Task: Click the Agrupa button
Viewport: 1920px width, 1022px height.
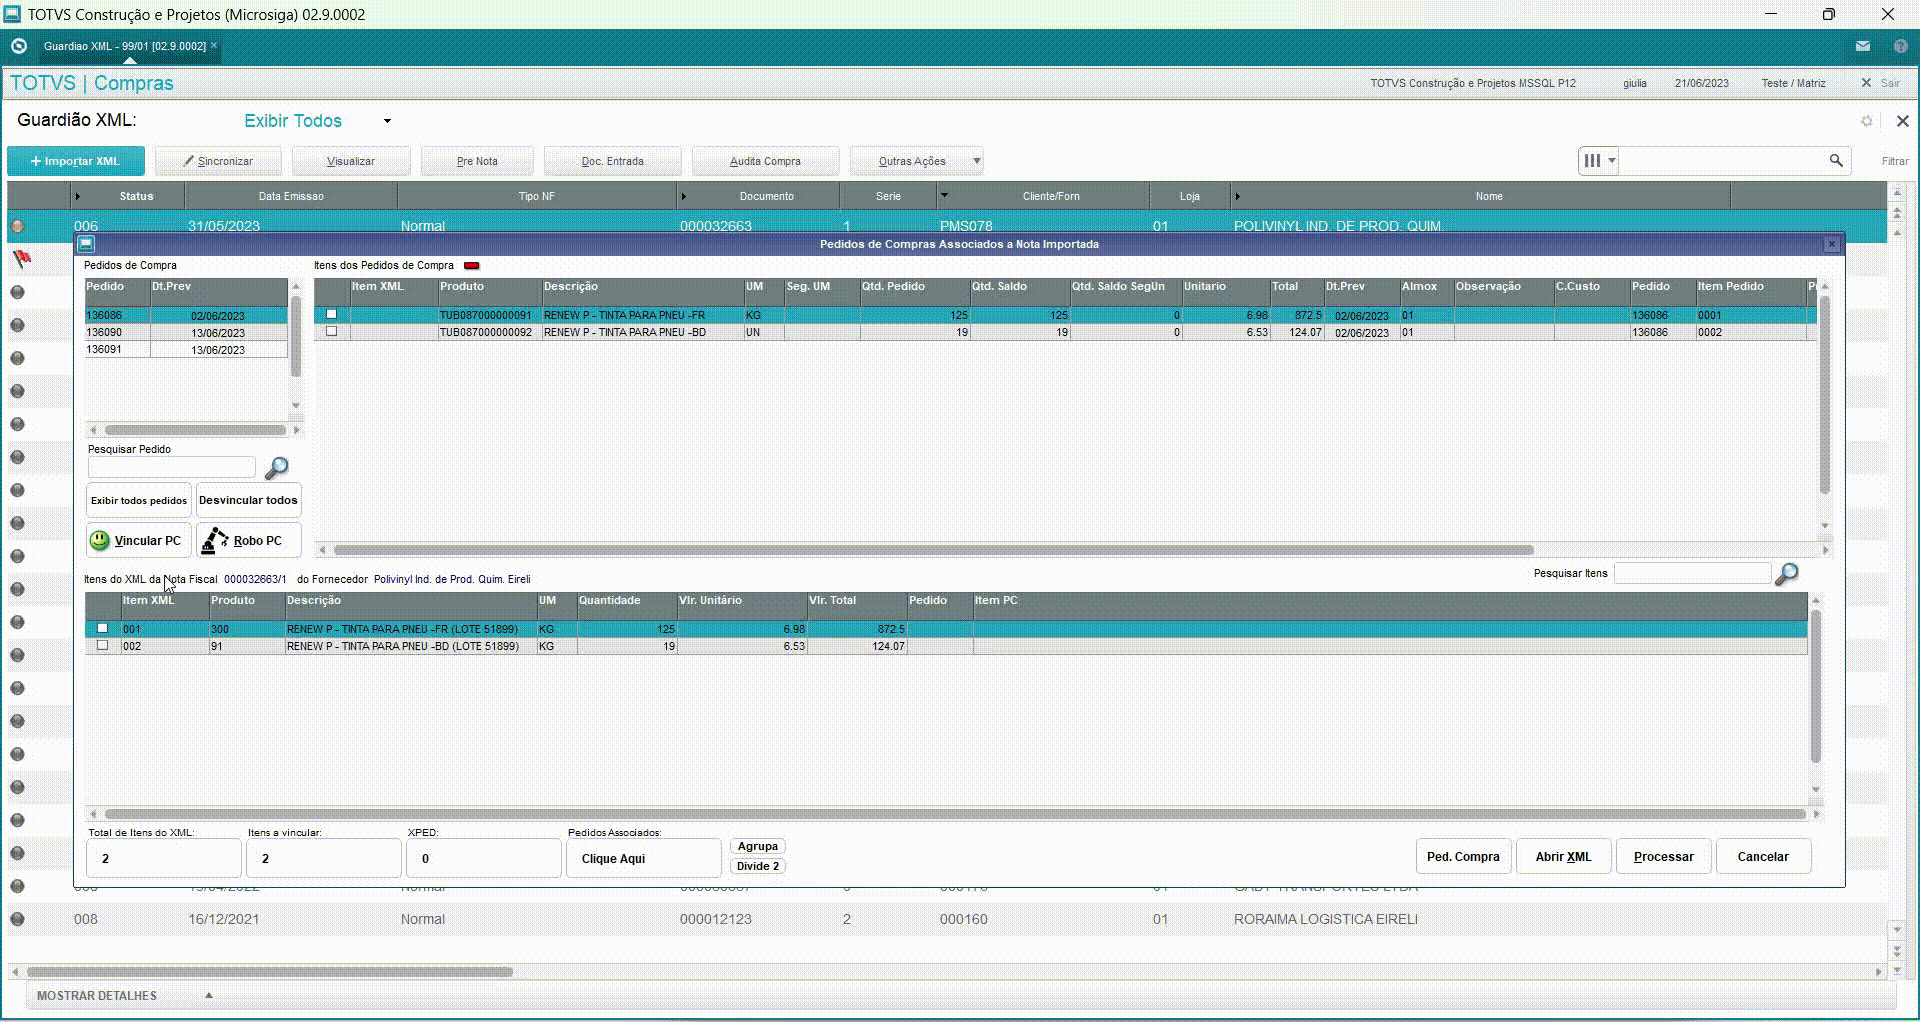Action: click(757, 846)
